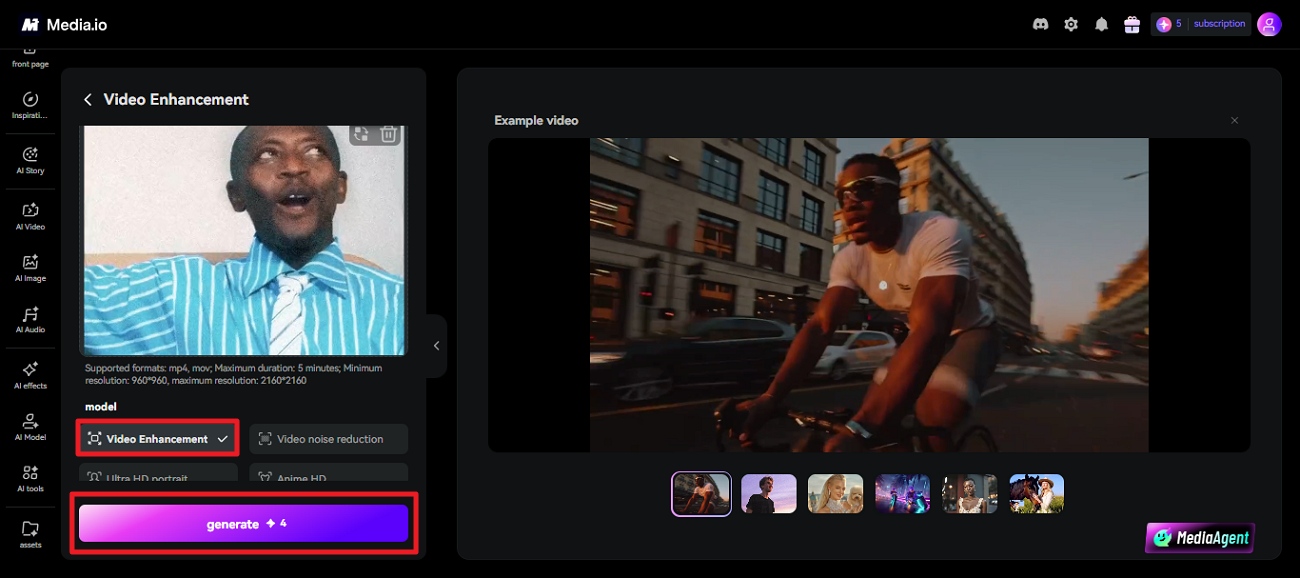Viewport: 1300px width, 578px height.
Task: Click the subscription link
Action: point(1219,24)
